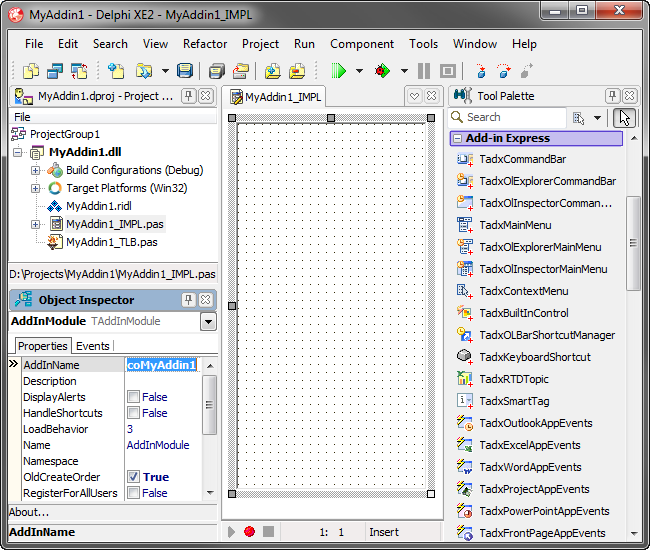Image resolution: width=650 pixels, height=550 pixels.
Task: Select TadxWordAppEvents component
Action: pos(530,467)
